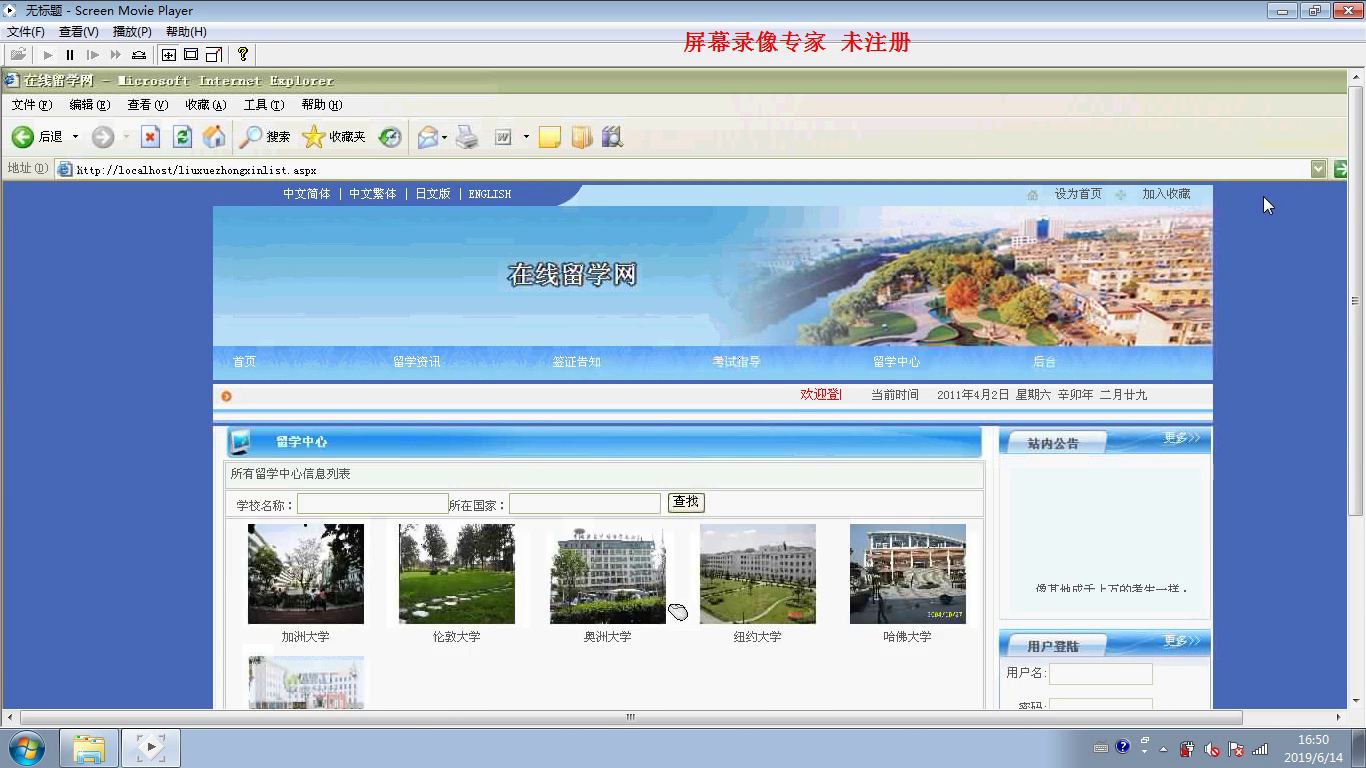Open the address bar dropdown arrow
This screenshot has height=768, width=1366.
point(1319,169)
